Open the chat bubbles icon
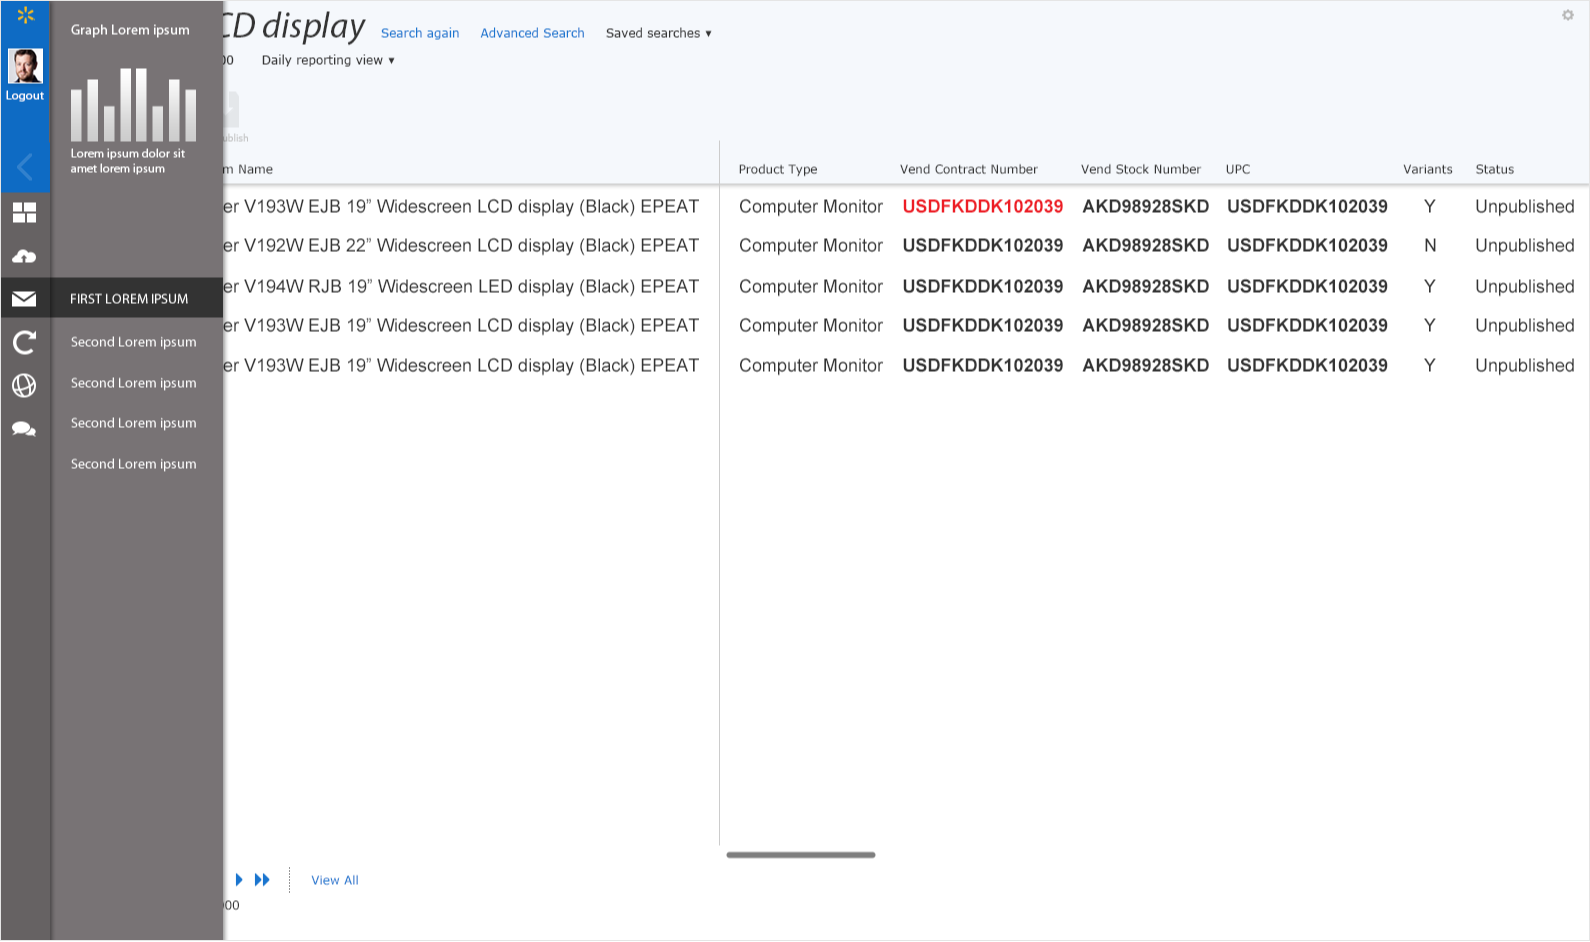The height and width of the screenshot is (942, 1590). [x=24, y=429]
